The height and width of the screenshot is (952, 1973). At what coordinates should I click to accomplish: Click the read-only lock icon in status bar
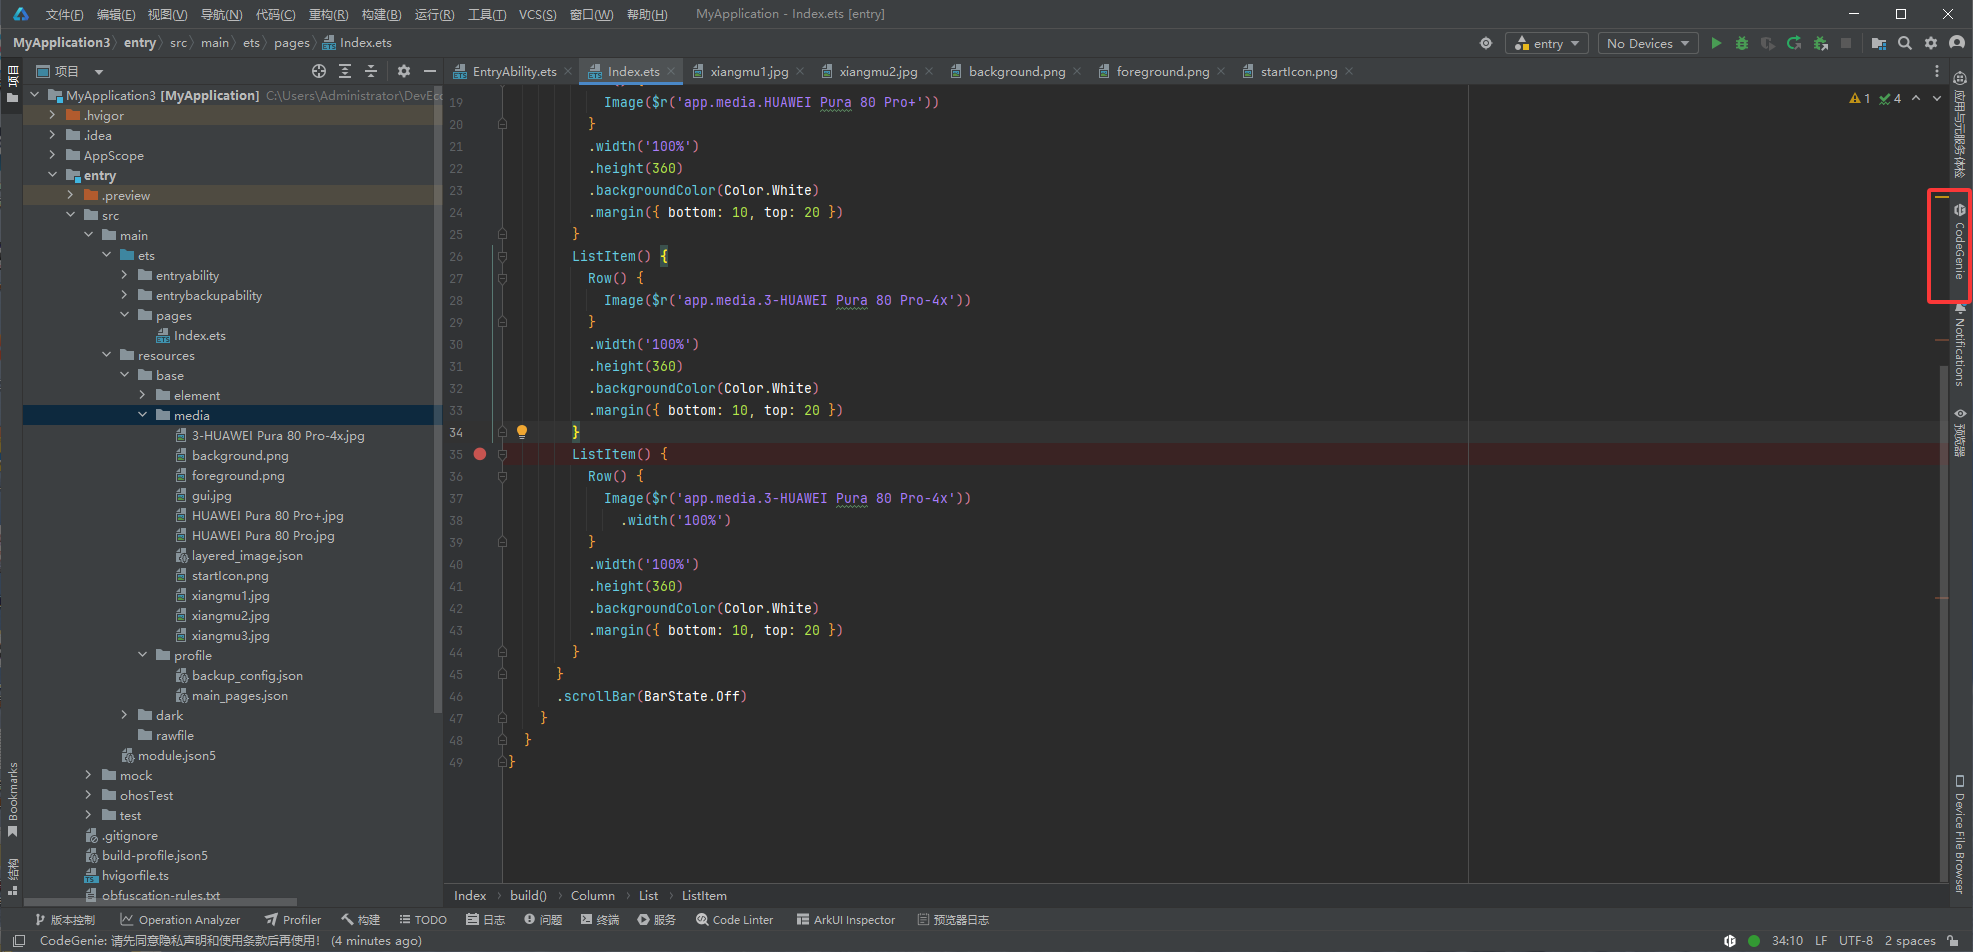pos(1954,940)
